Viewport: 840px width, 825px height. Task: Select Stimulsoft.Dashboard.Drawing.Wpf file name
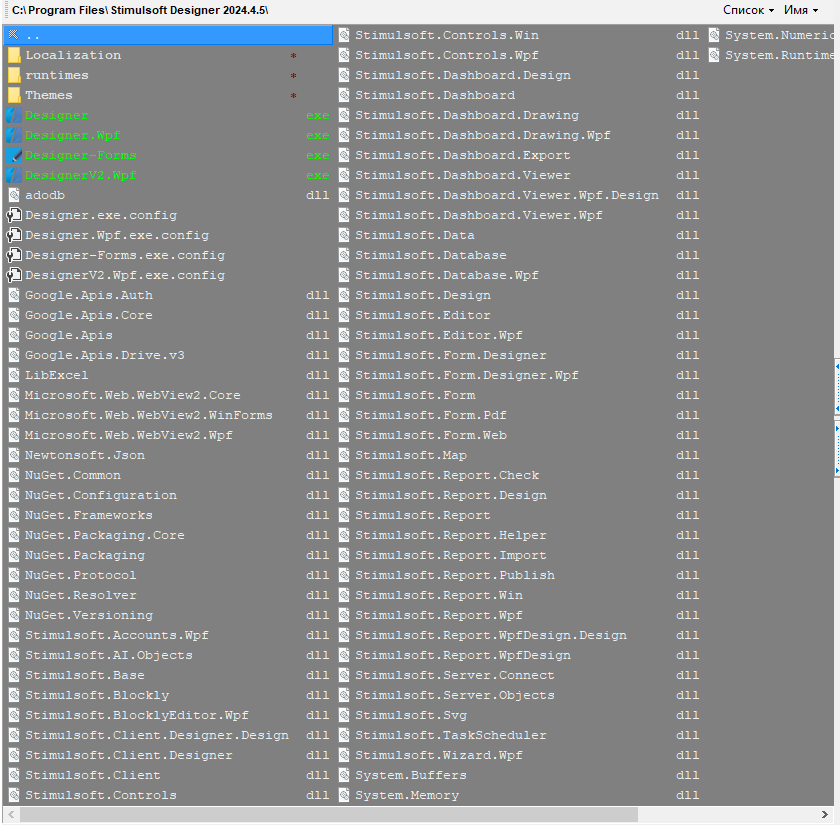(483, 135)
